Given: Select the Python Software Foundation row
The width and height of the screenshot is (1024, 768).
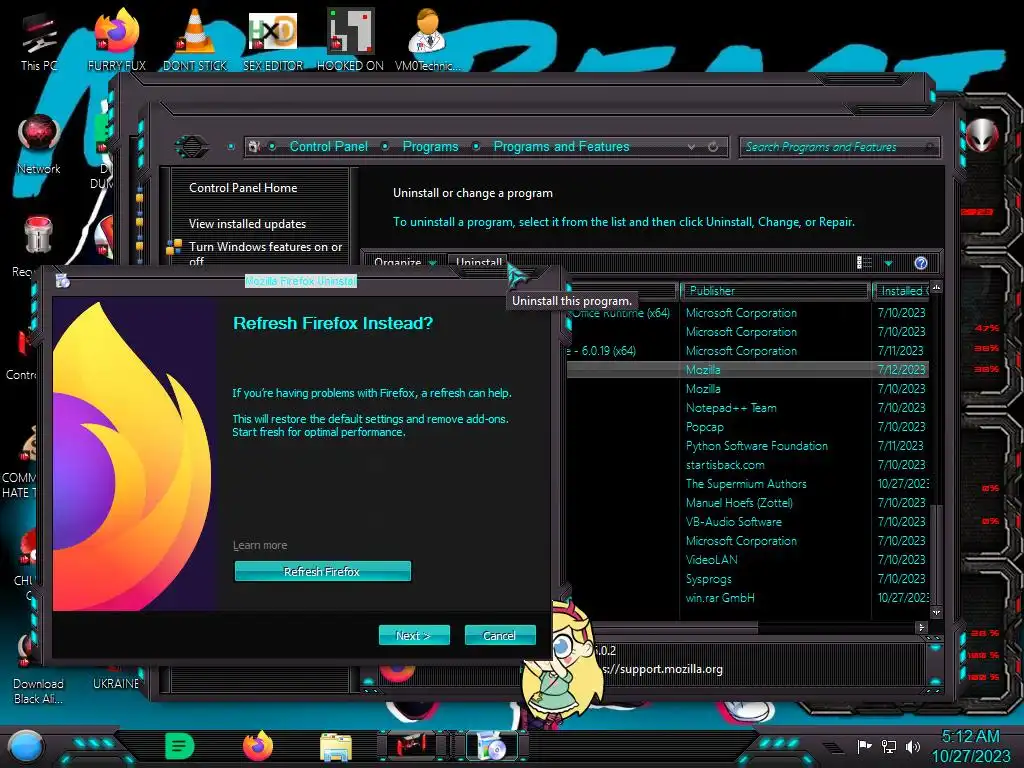Looking at the screenshot, I should (748, 445).
